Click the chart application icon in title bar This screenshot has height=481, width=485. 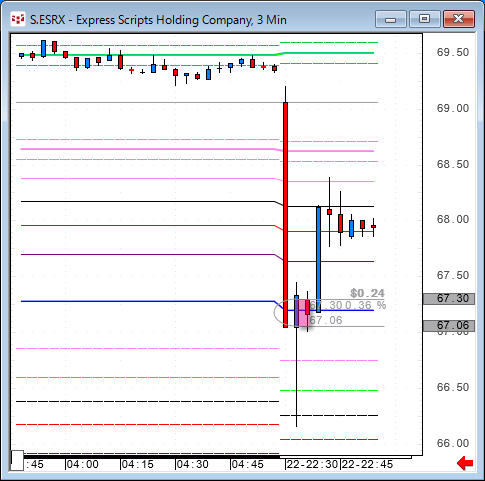[x=18, y=20]
